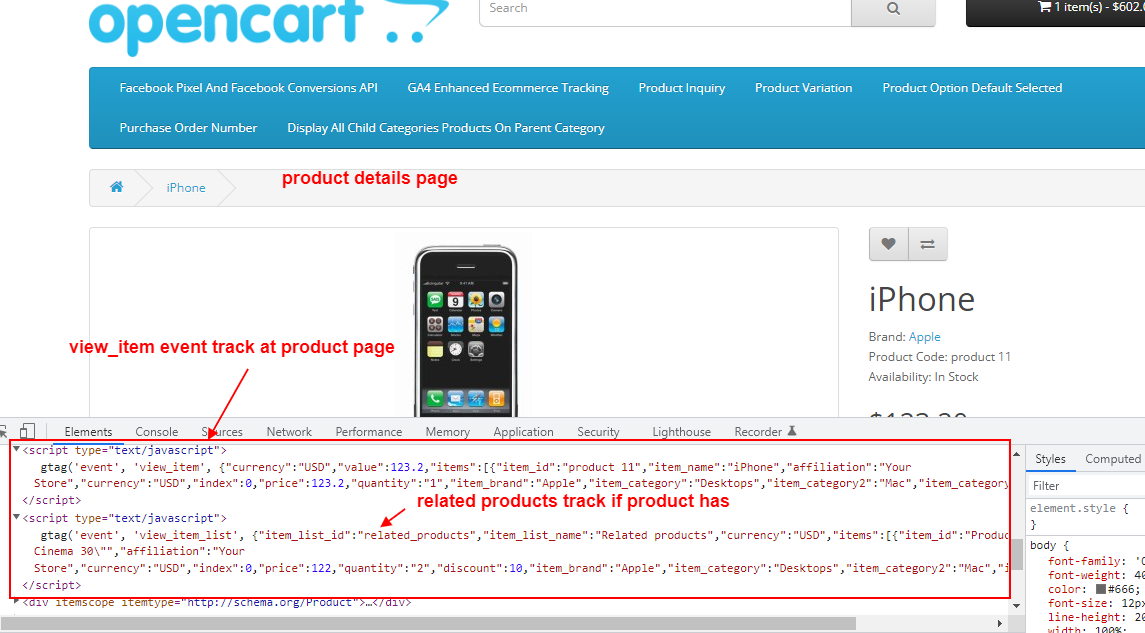Switch to the Sources tab
Viewport: 1145px width, 633px height.
click(x=222, y=431)
